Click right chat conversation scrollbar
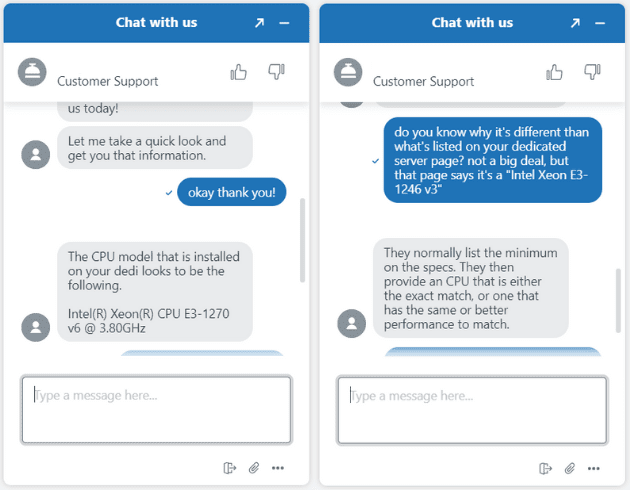630x490 pixels. point(619,300)
